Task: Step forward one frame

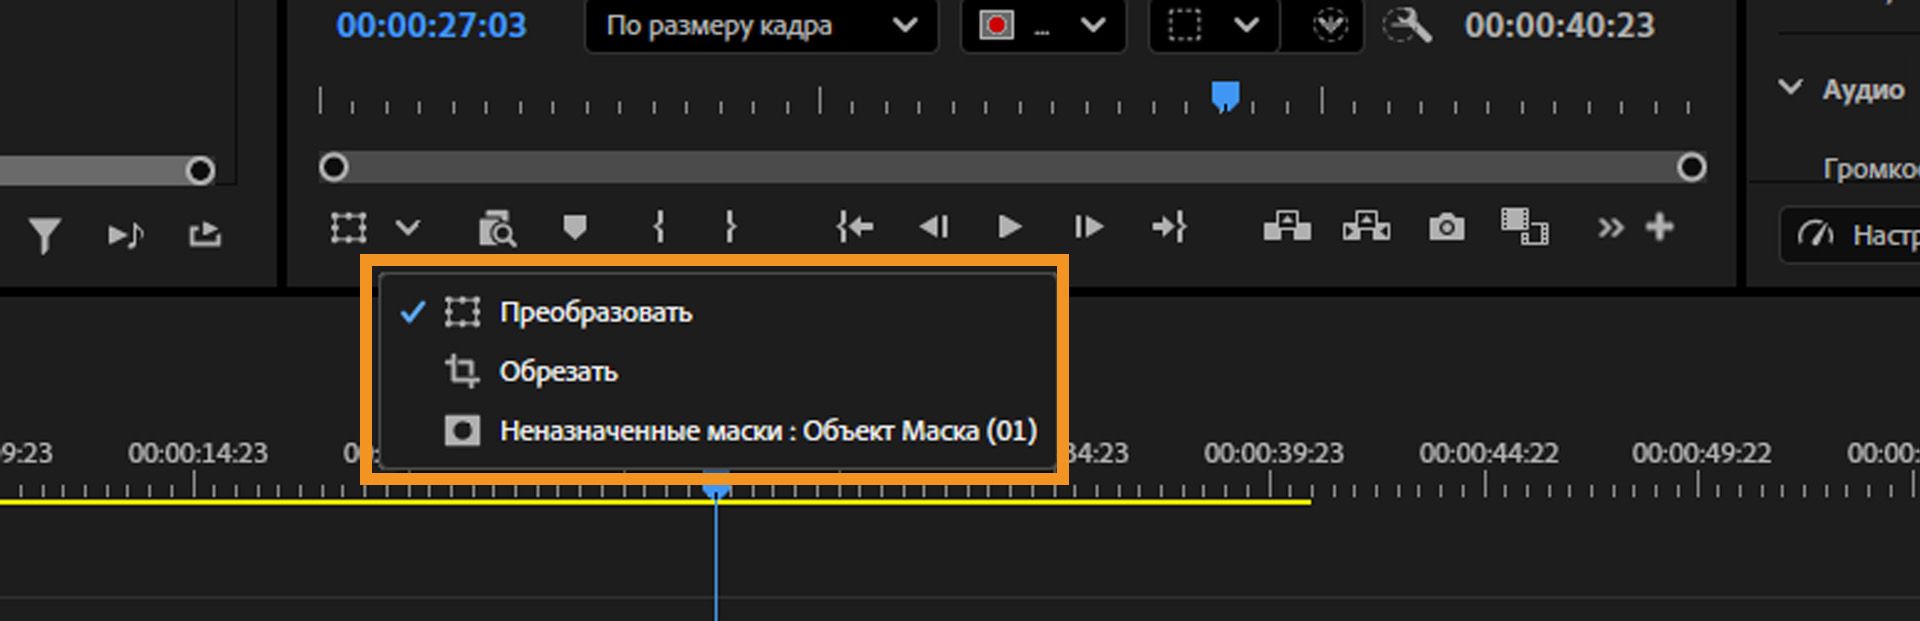Action: coord(1088,228)
